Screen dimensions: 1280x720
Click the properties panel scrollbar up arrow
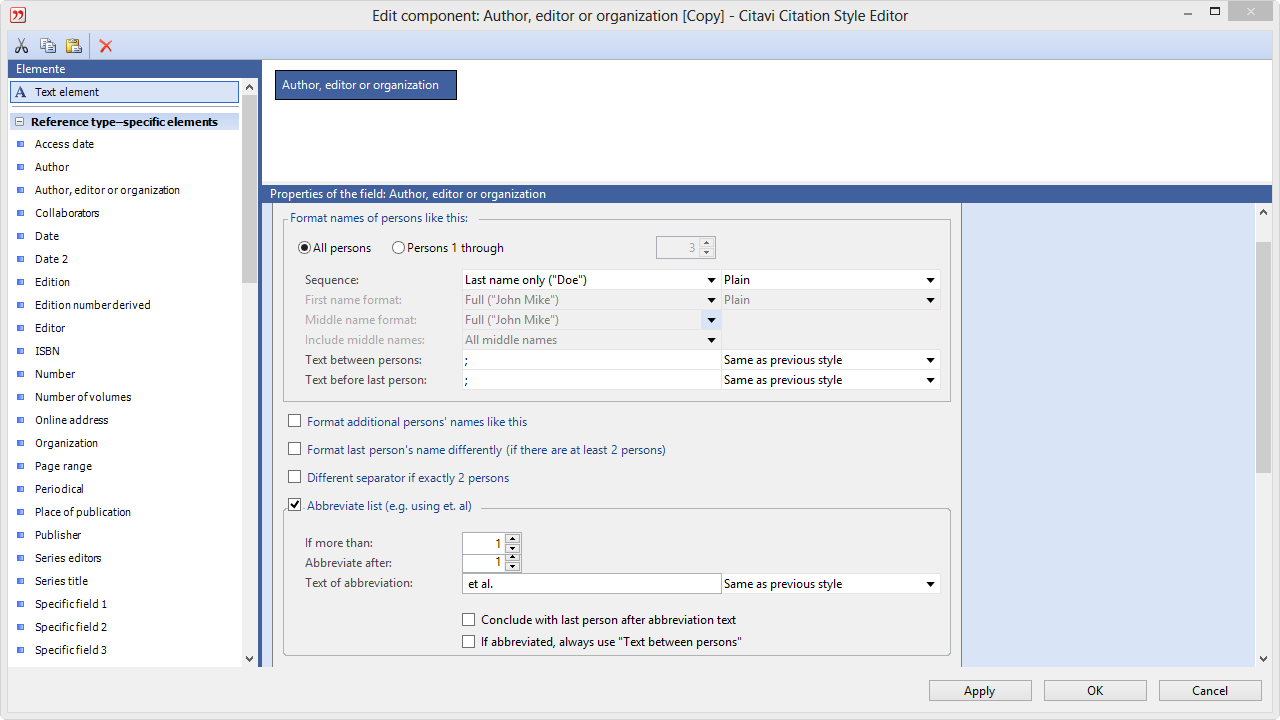coord(1264,212)
